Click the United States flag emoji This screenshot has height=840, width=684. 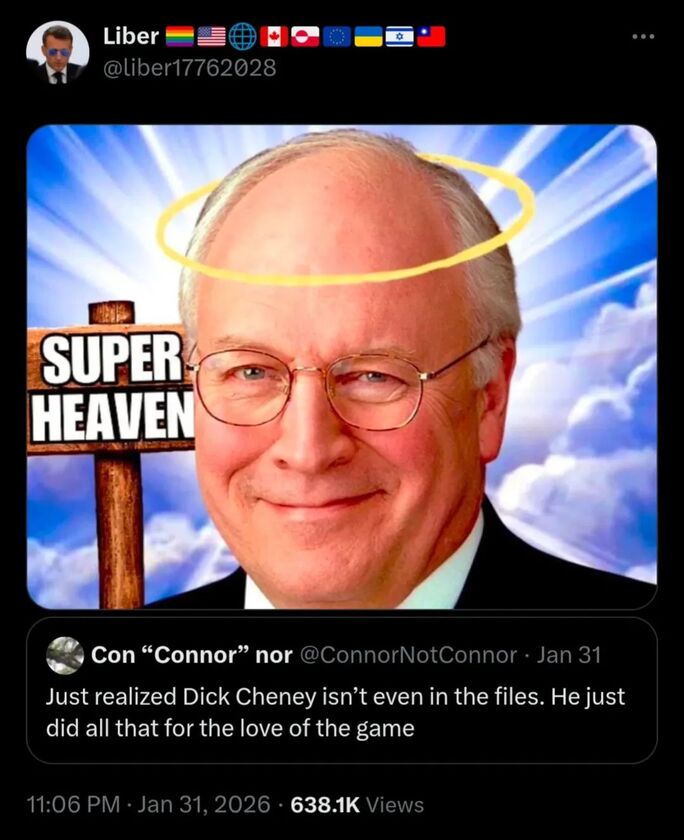pos(212,36)
